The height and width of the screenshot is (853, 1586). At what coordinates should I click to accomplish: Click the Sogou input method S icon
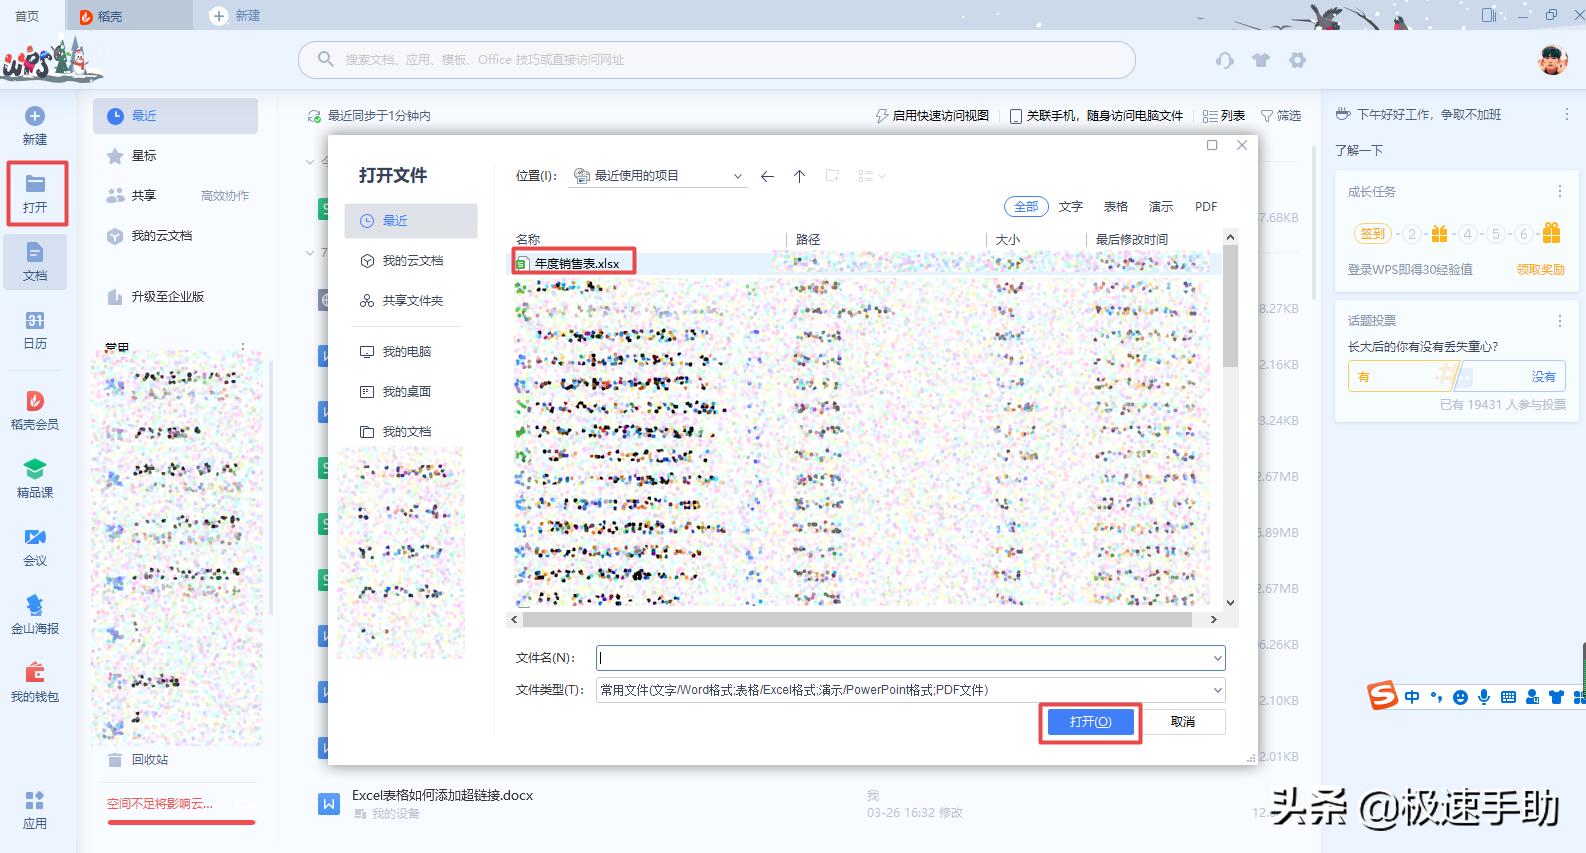[1383, 695]
